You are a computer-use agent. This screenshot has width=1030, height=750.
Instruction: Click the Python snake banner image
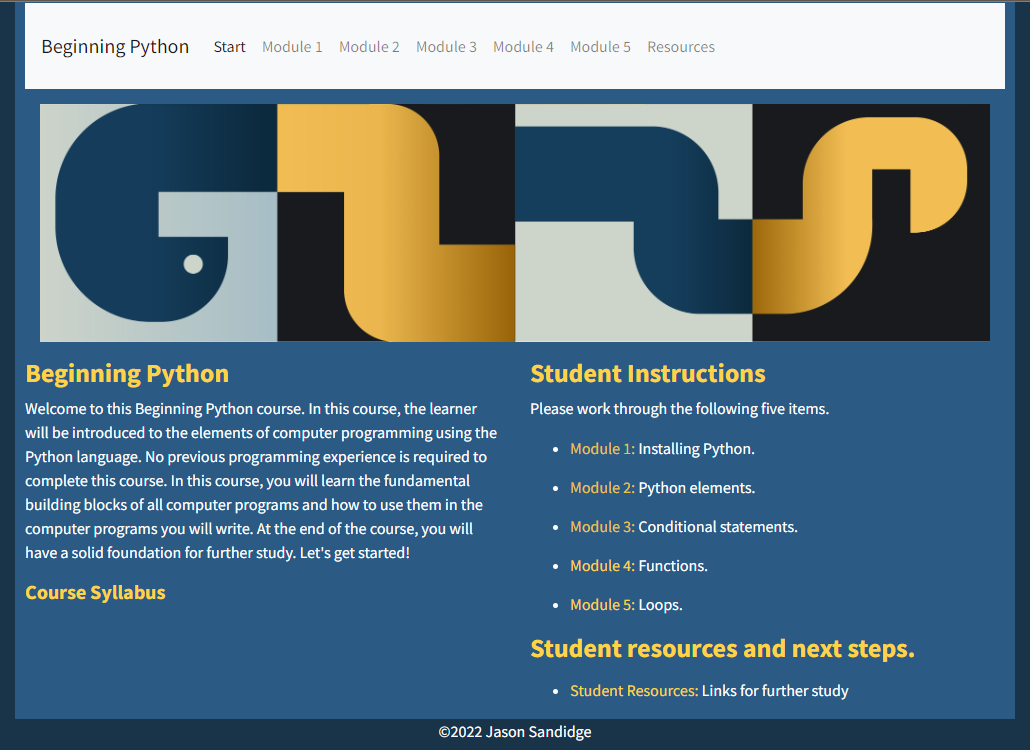pyautogui.click(x=515, y=223)
